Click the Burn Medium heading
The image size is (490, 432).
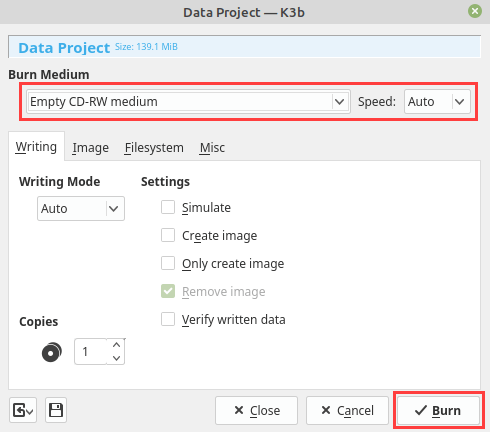(x=49, y=74)
